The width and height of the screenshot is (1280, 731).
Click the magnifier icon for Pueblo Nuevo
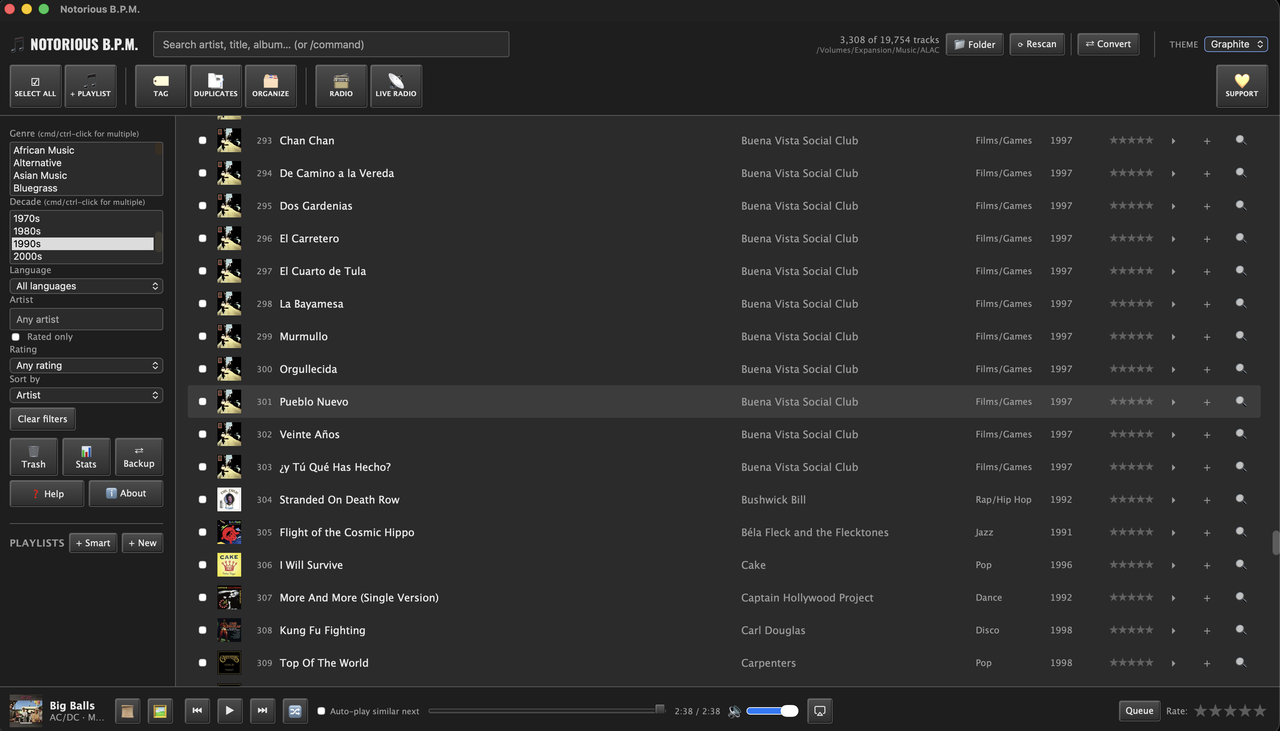1241,402
